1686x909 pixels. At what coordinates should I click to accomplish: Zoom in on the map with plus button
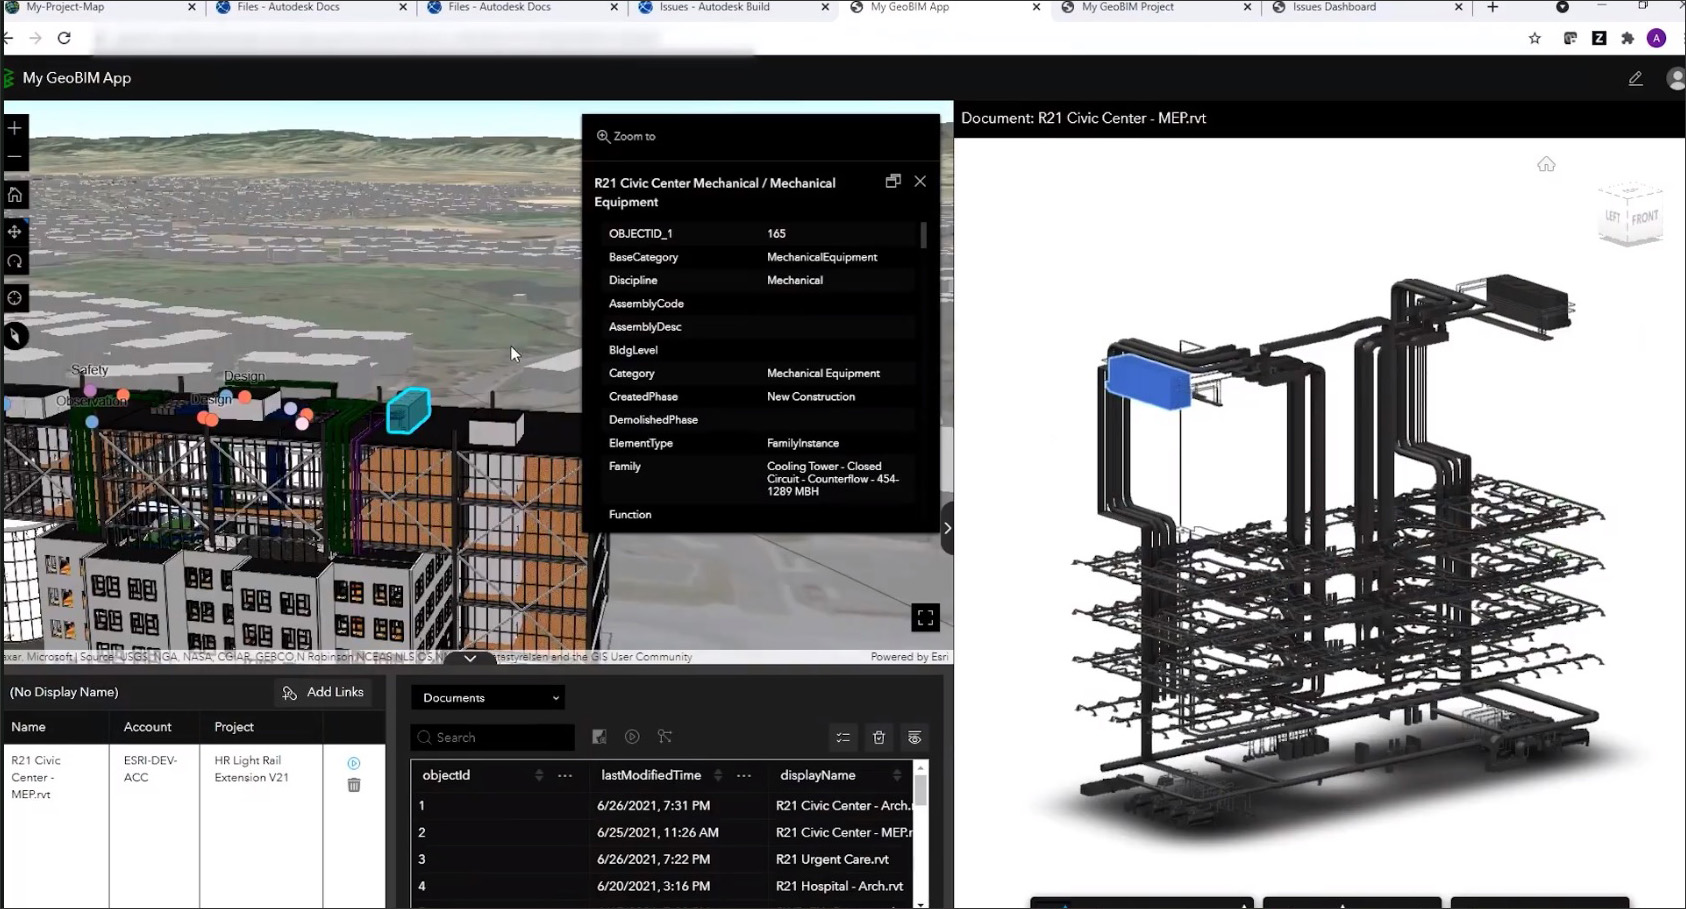click(x=15, y=128)
